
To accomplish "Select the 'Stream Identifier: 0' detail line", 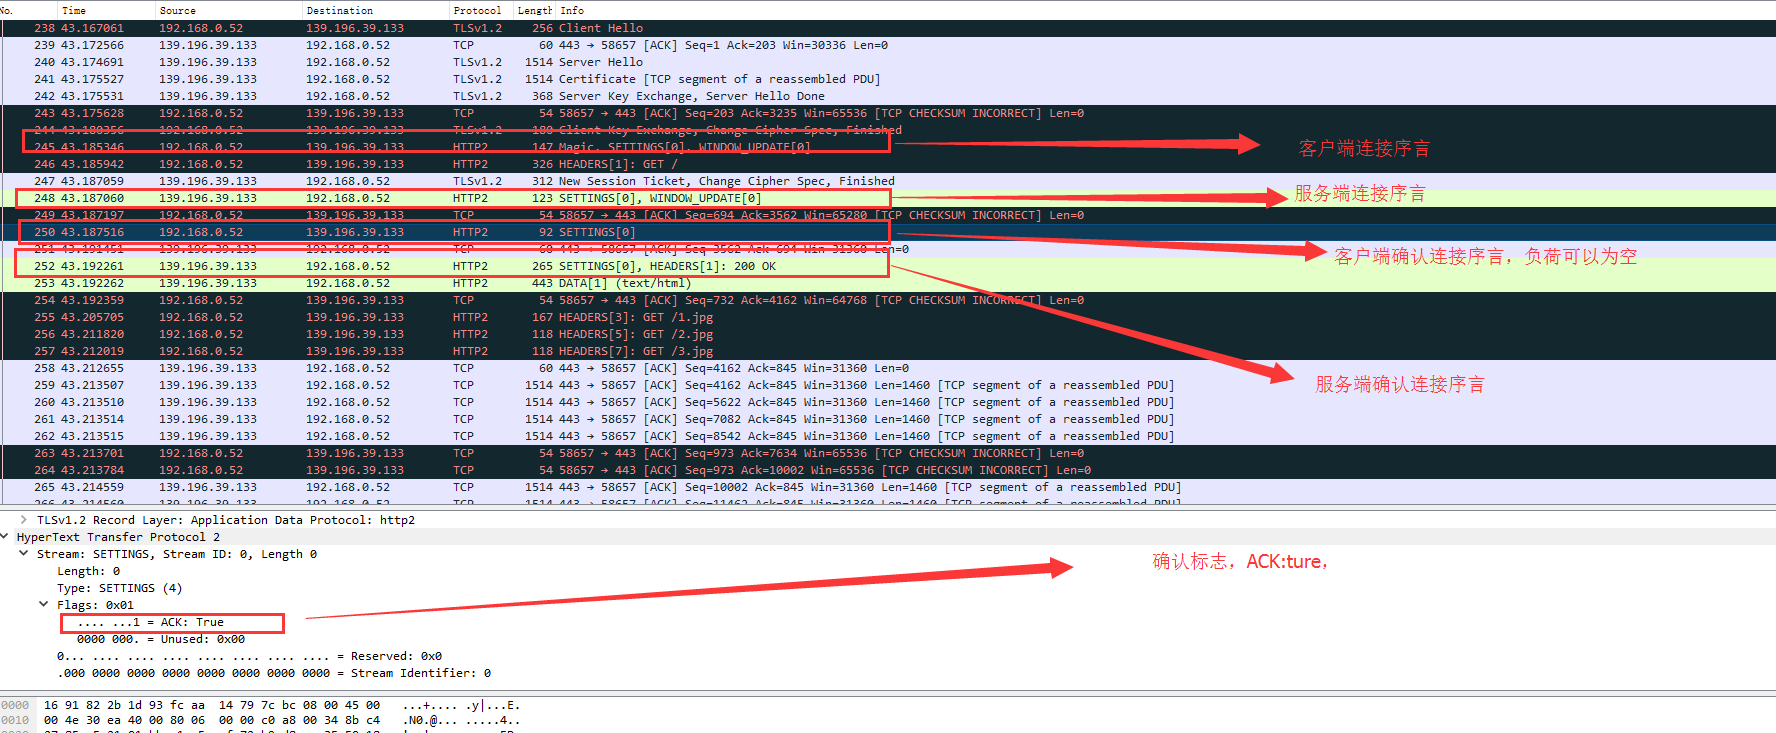I will pyautogui.click(x=273, y=673).
